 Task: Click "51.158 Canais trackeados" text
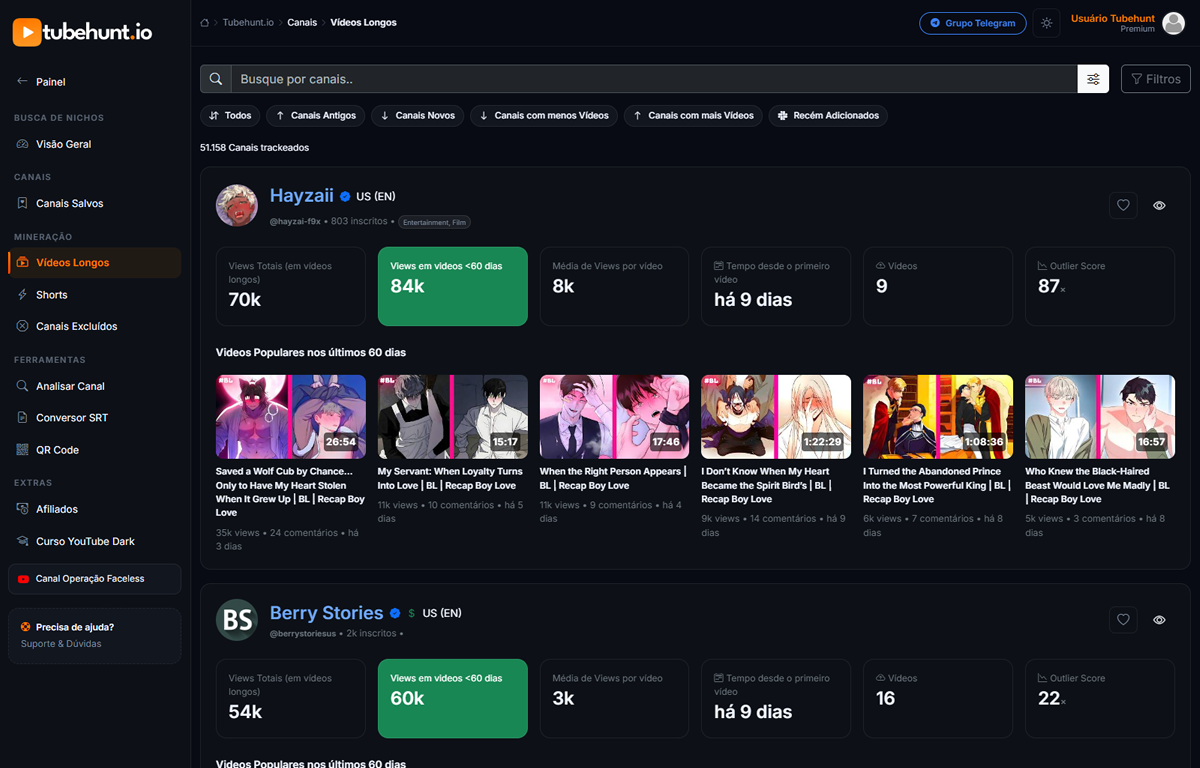tap(255, 147)
